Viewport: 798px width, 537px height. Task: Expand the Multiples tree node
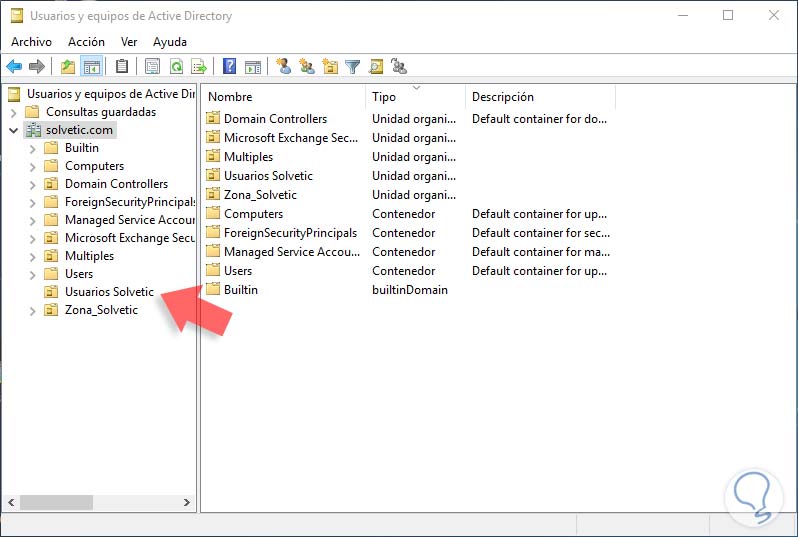(33, 257)
